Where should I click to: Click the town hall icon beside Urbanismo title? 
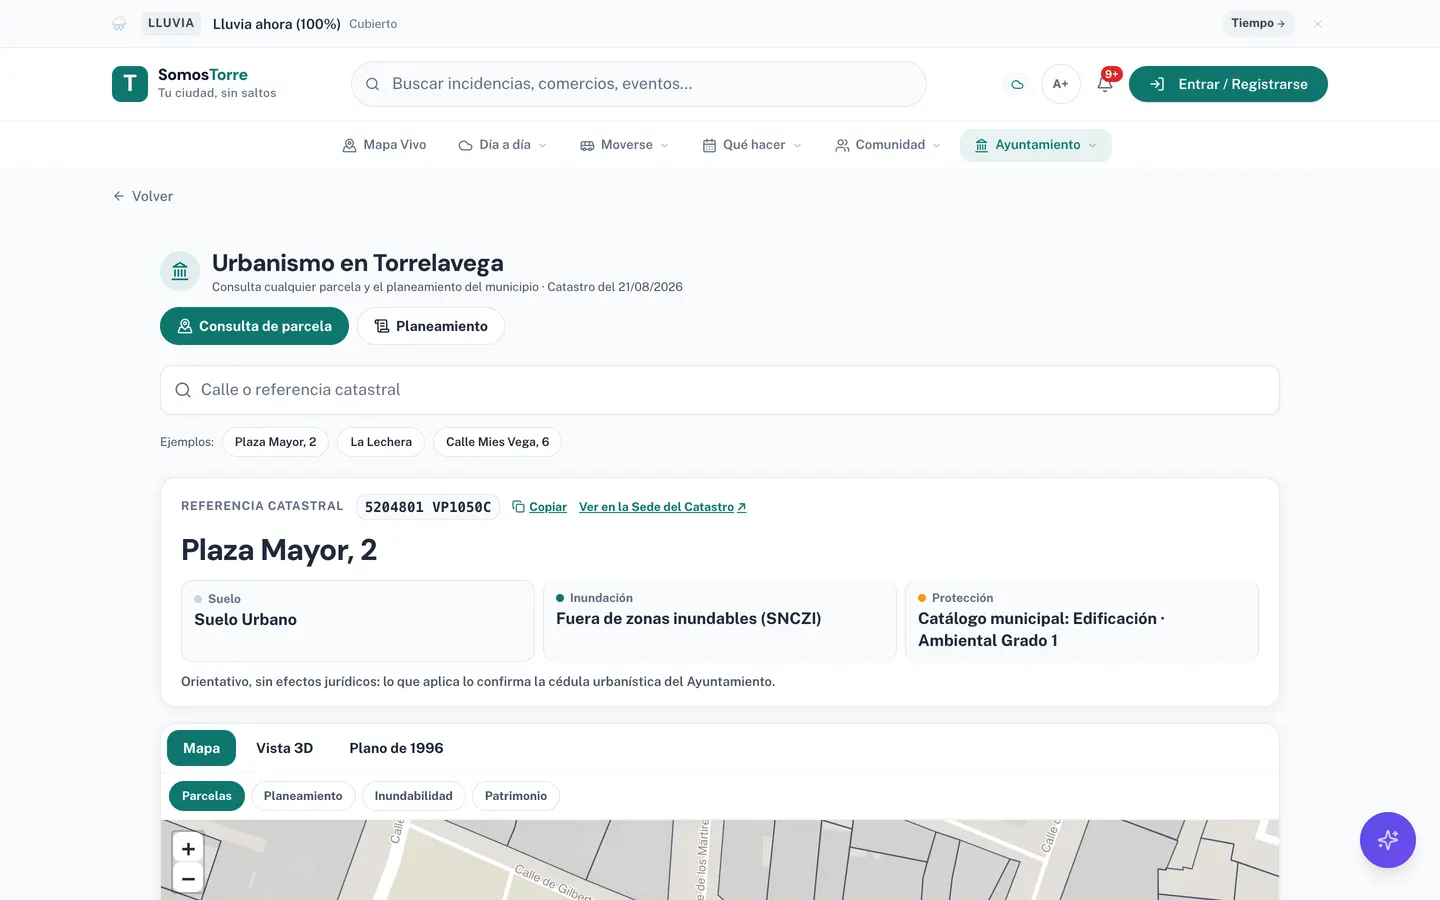coord(180,271)
